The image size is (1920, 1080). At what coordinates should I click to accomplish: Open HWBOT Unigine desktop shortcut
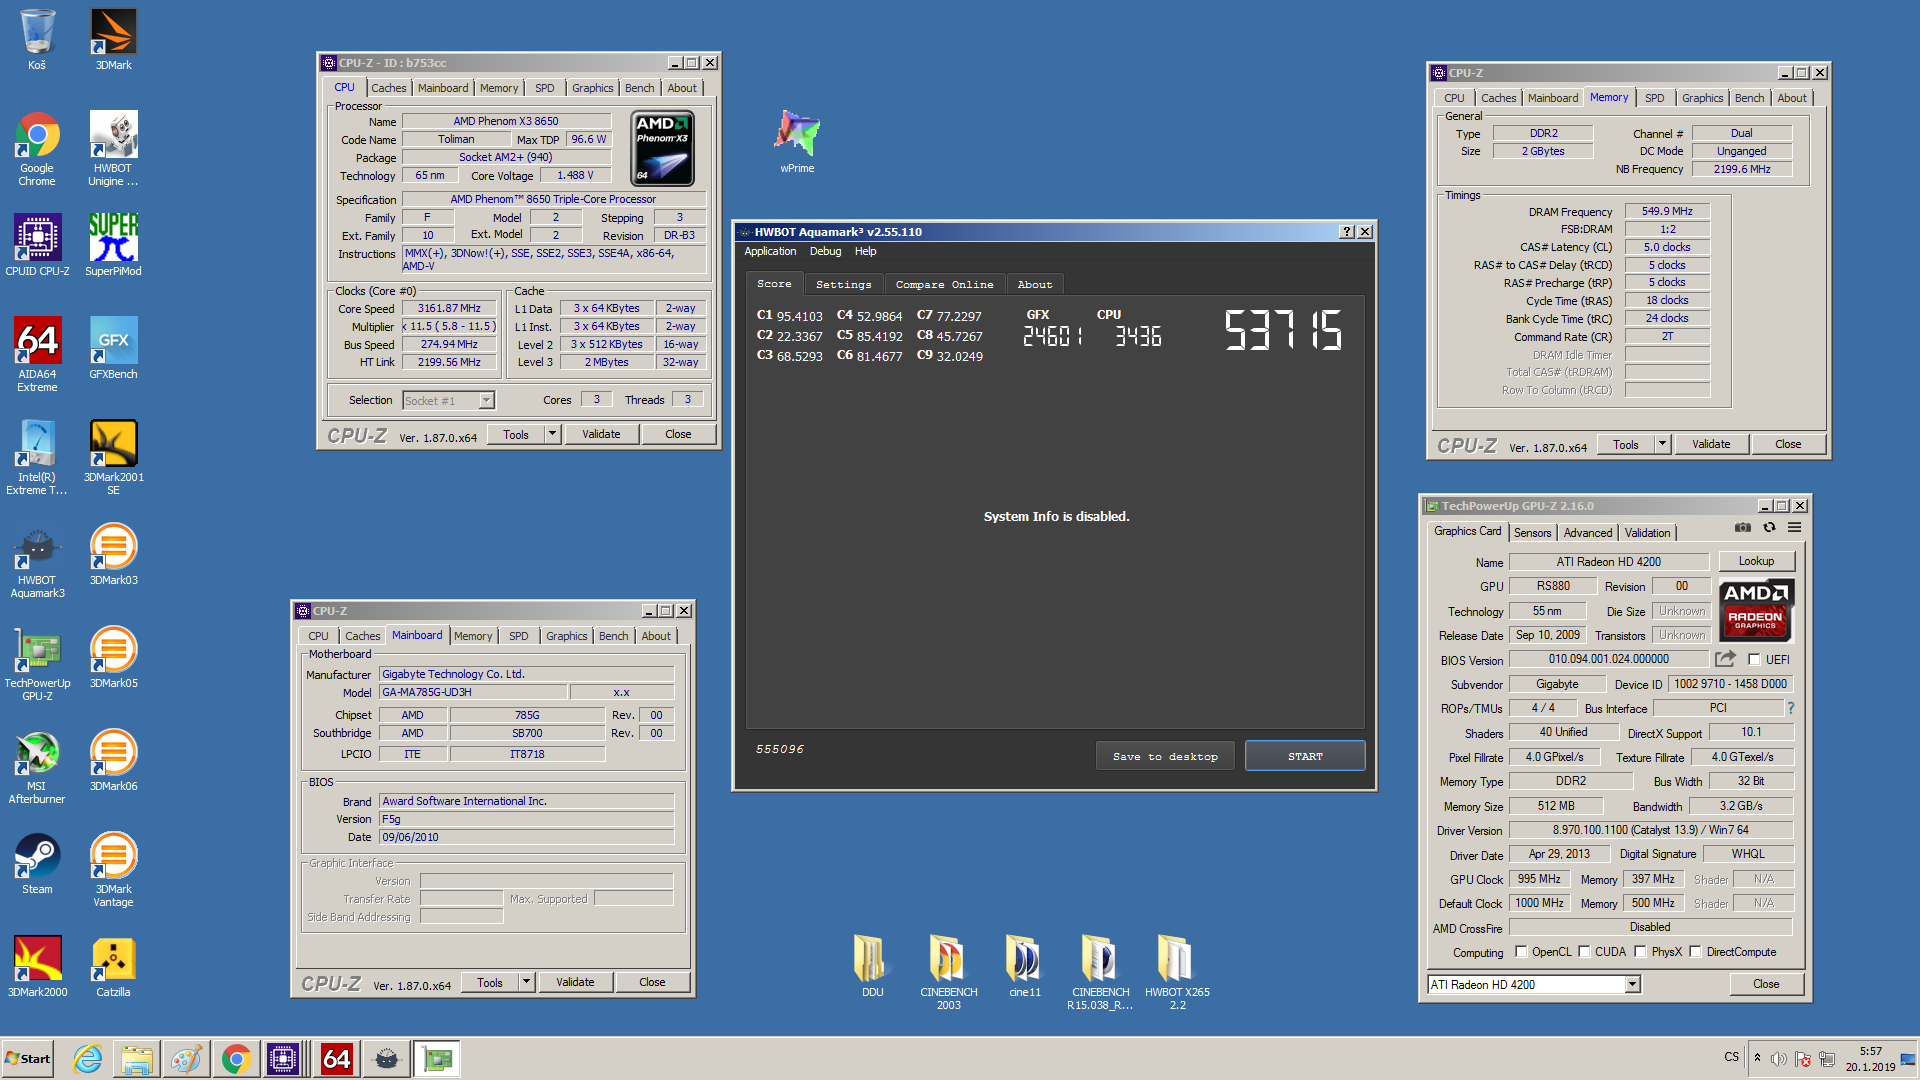[113, 149]
